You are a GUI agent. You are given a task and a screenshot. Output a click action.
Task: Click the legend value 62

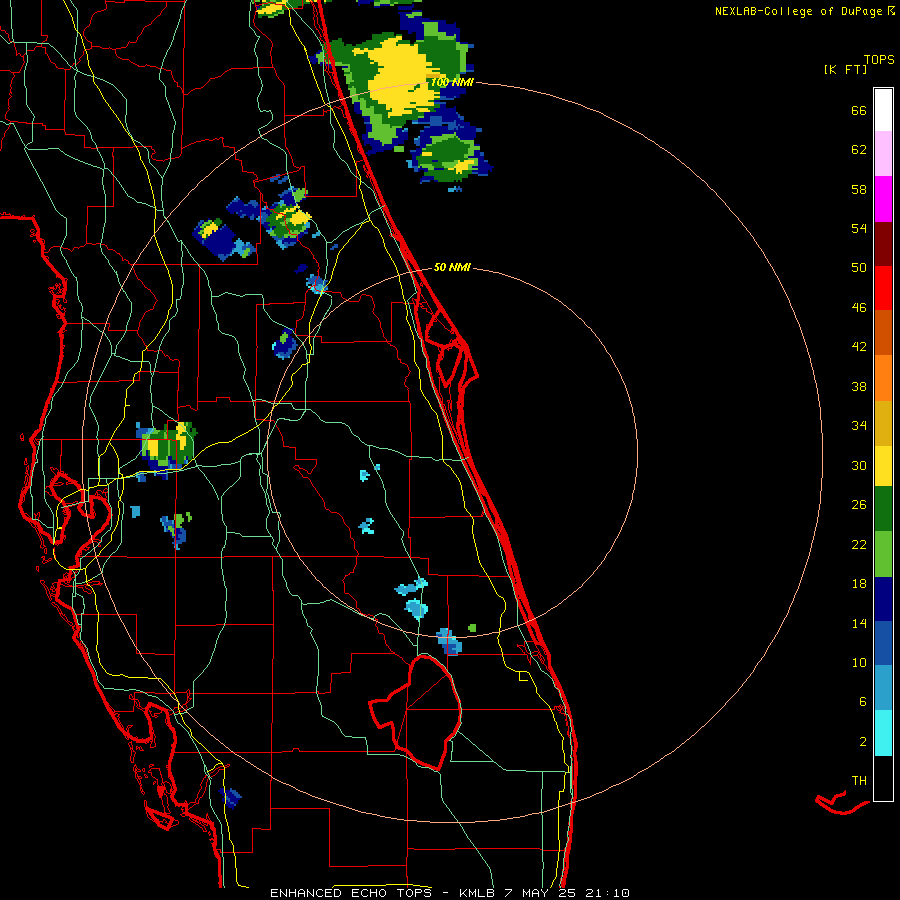pos(859,149)
